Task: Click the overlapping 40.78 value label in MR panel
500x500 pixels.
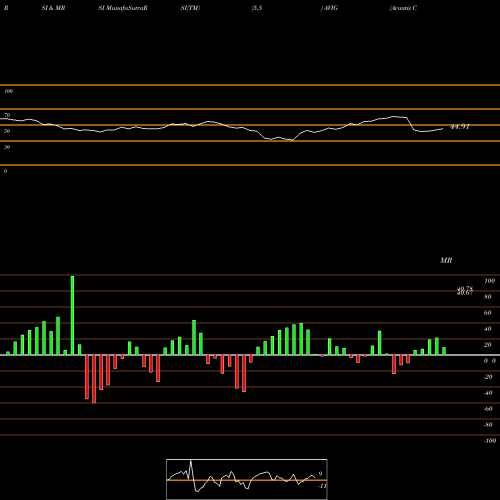Action: click(465, 289)
